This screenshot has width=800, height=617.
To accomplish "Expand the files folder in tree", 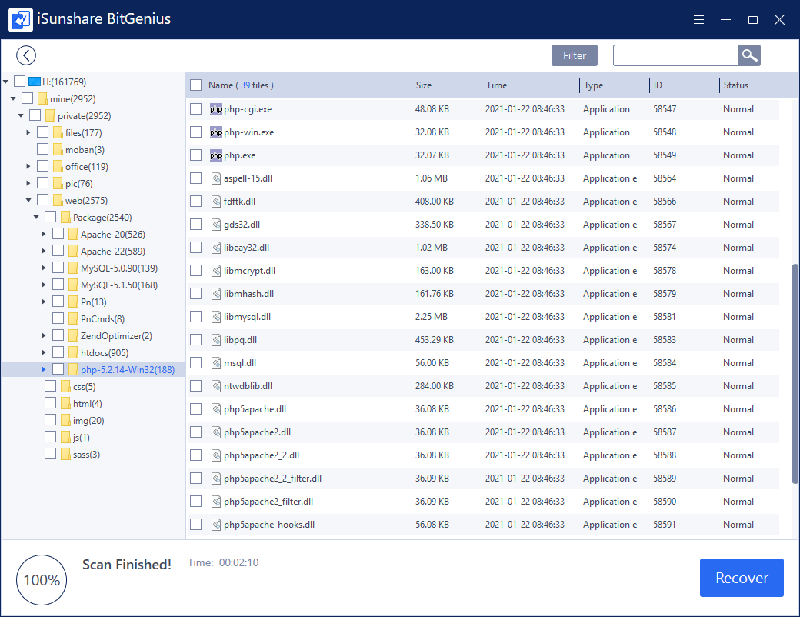I will tap(29, 132).
